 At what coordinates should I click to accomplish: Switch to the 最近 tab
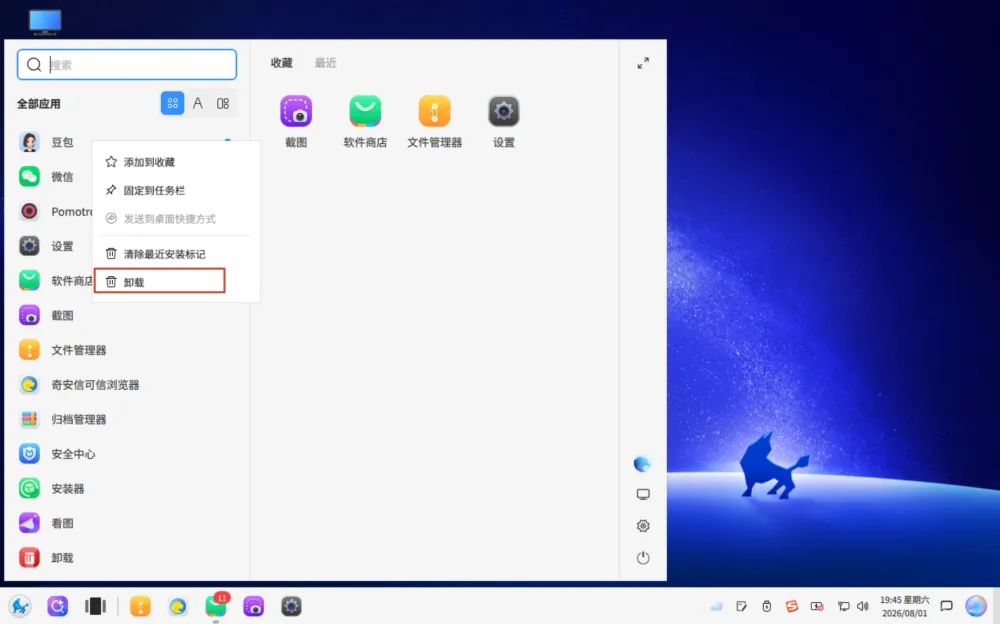pos(325,63)
